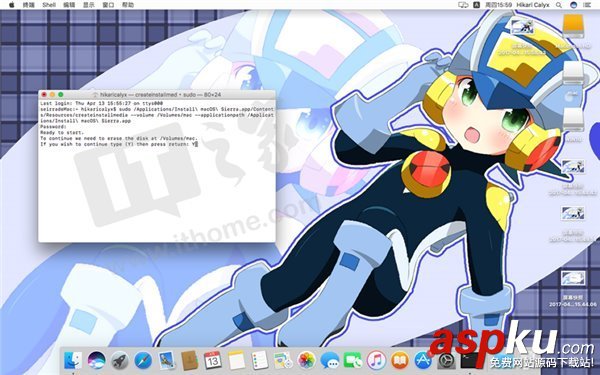Viewport: 600px width, 375px height.
Task: Open Calendar icon showing 13
Action: (x=213, y=360)
